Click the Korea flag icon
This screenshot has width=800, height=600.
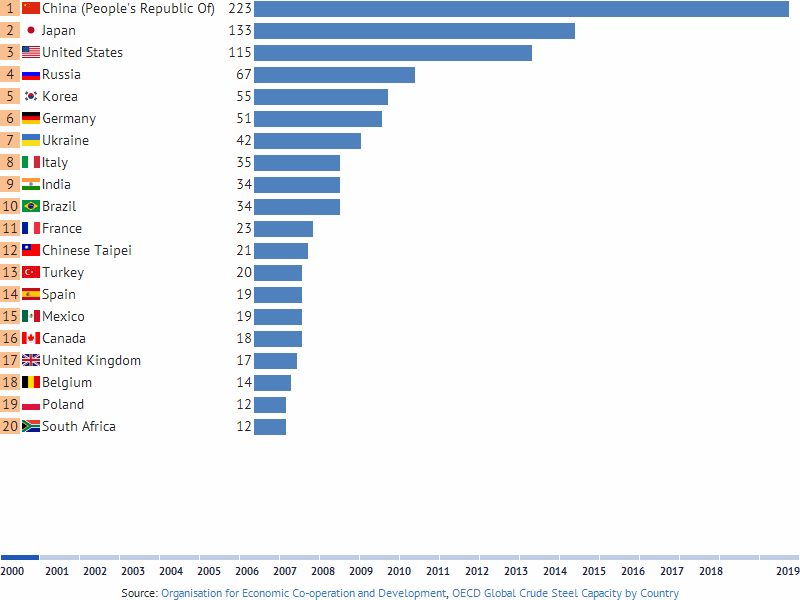30,96
